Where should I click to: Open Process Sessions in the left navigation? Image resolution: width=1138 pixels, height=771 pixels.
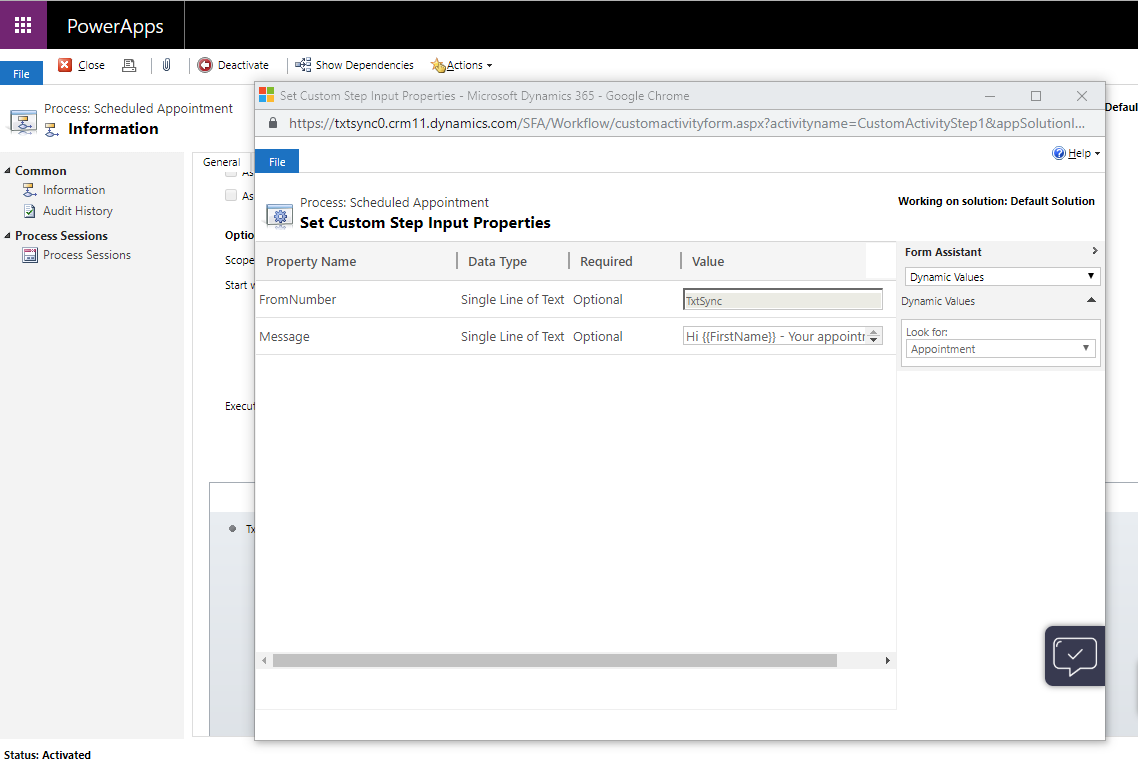[86, 255]
